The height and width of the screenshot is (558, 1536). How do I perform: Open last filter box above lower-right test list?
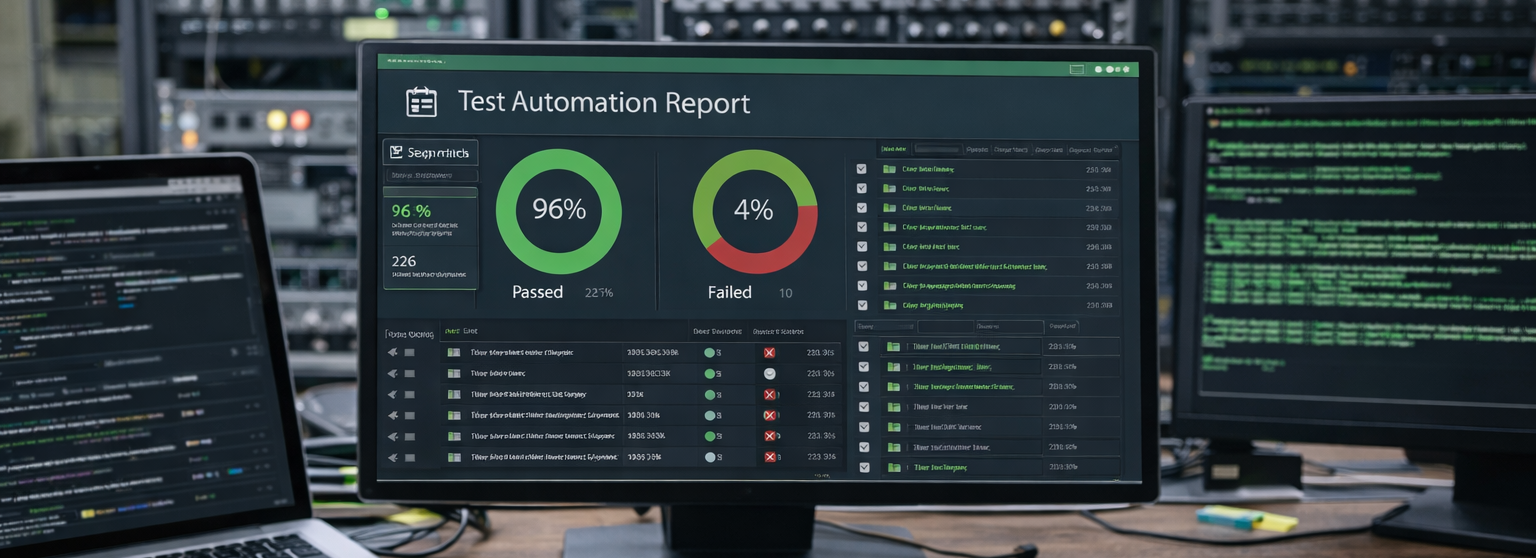(x=1061, y=327)
